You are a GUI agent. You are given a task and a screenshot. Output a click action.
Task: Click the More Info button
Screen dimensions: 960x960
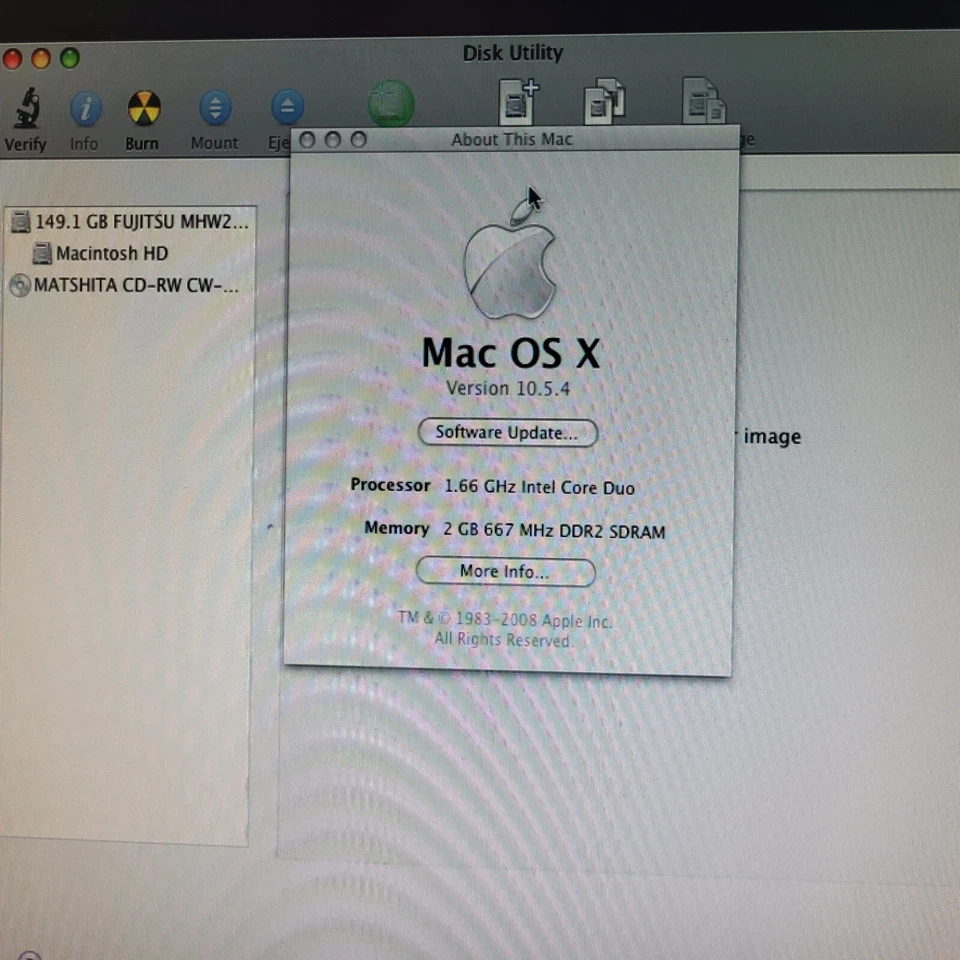point(507,571)
